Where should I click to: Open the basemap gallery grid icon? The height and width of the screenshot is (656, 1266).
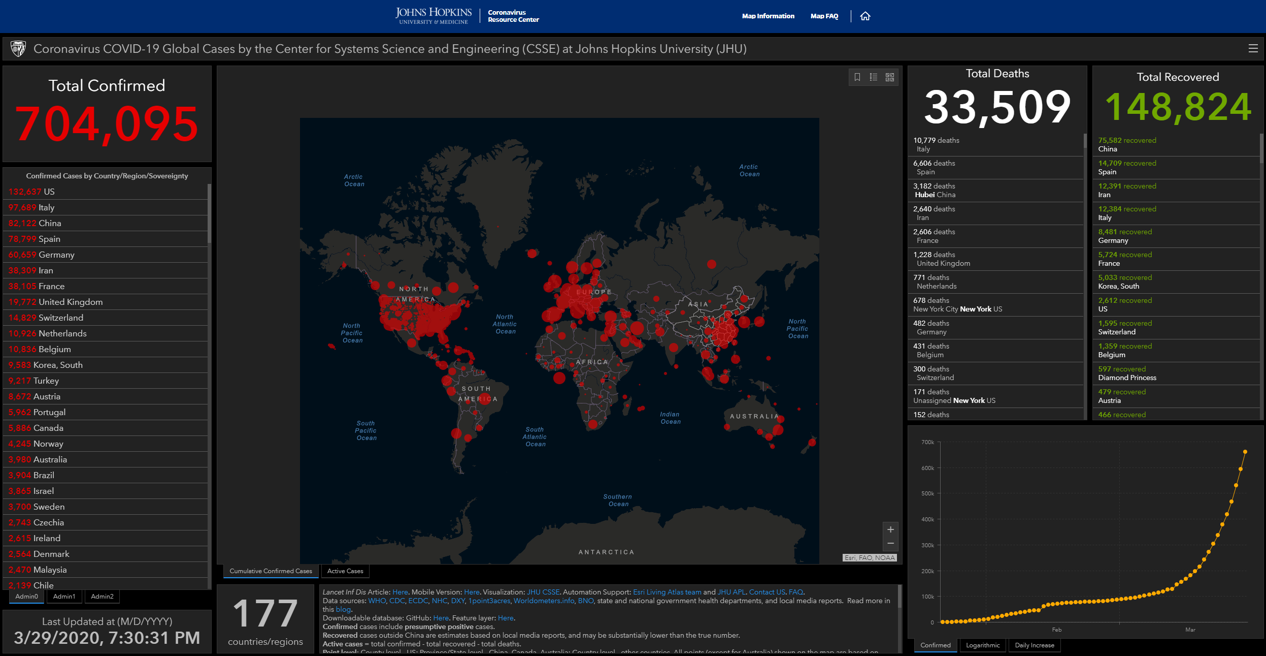[890, 77]
